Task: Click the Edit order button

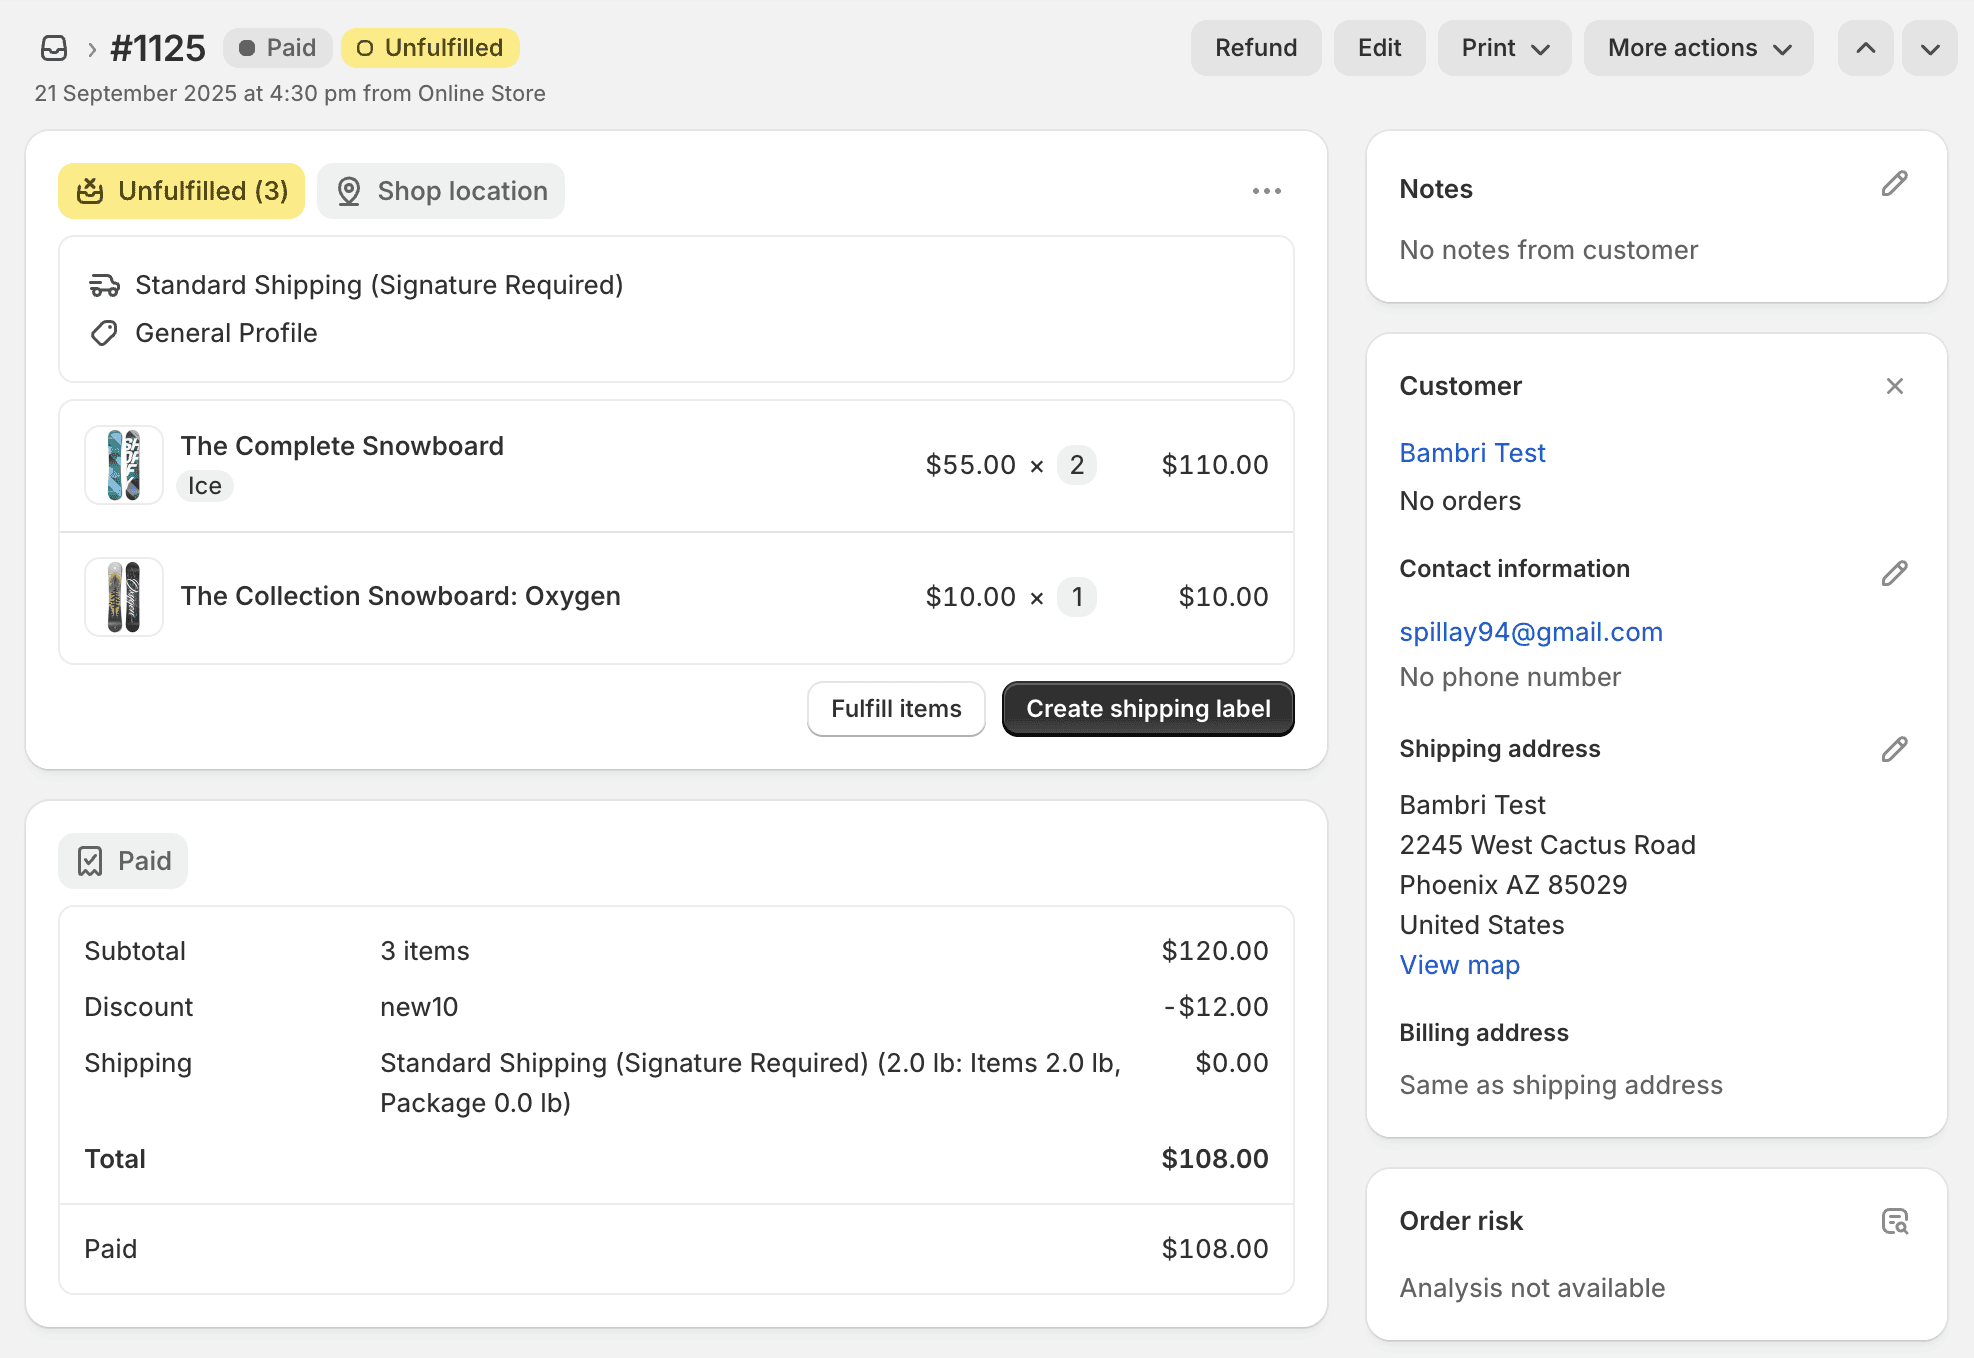Action: tap(1379, 48)
